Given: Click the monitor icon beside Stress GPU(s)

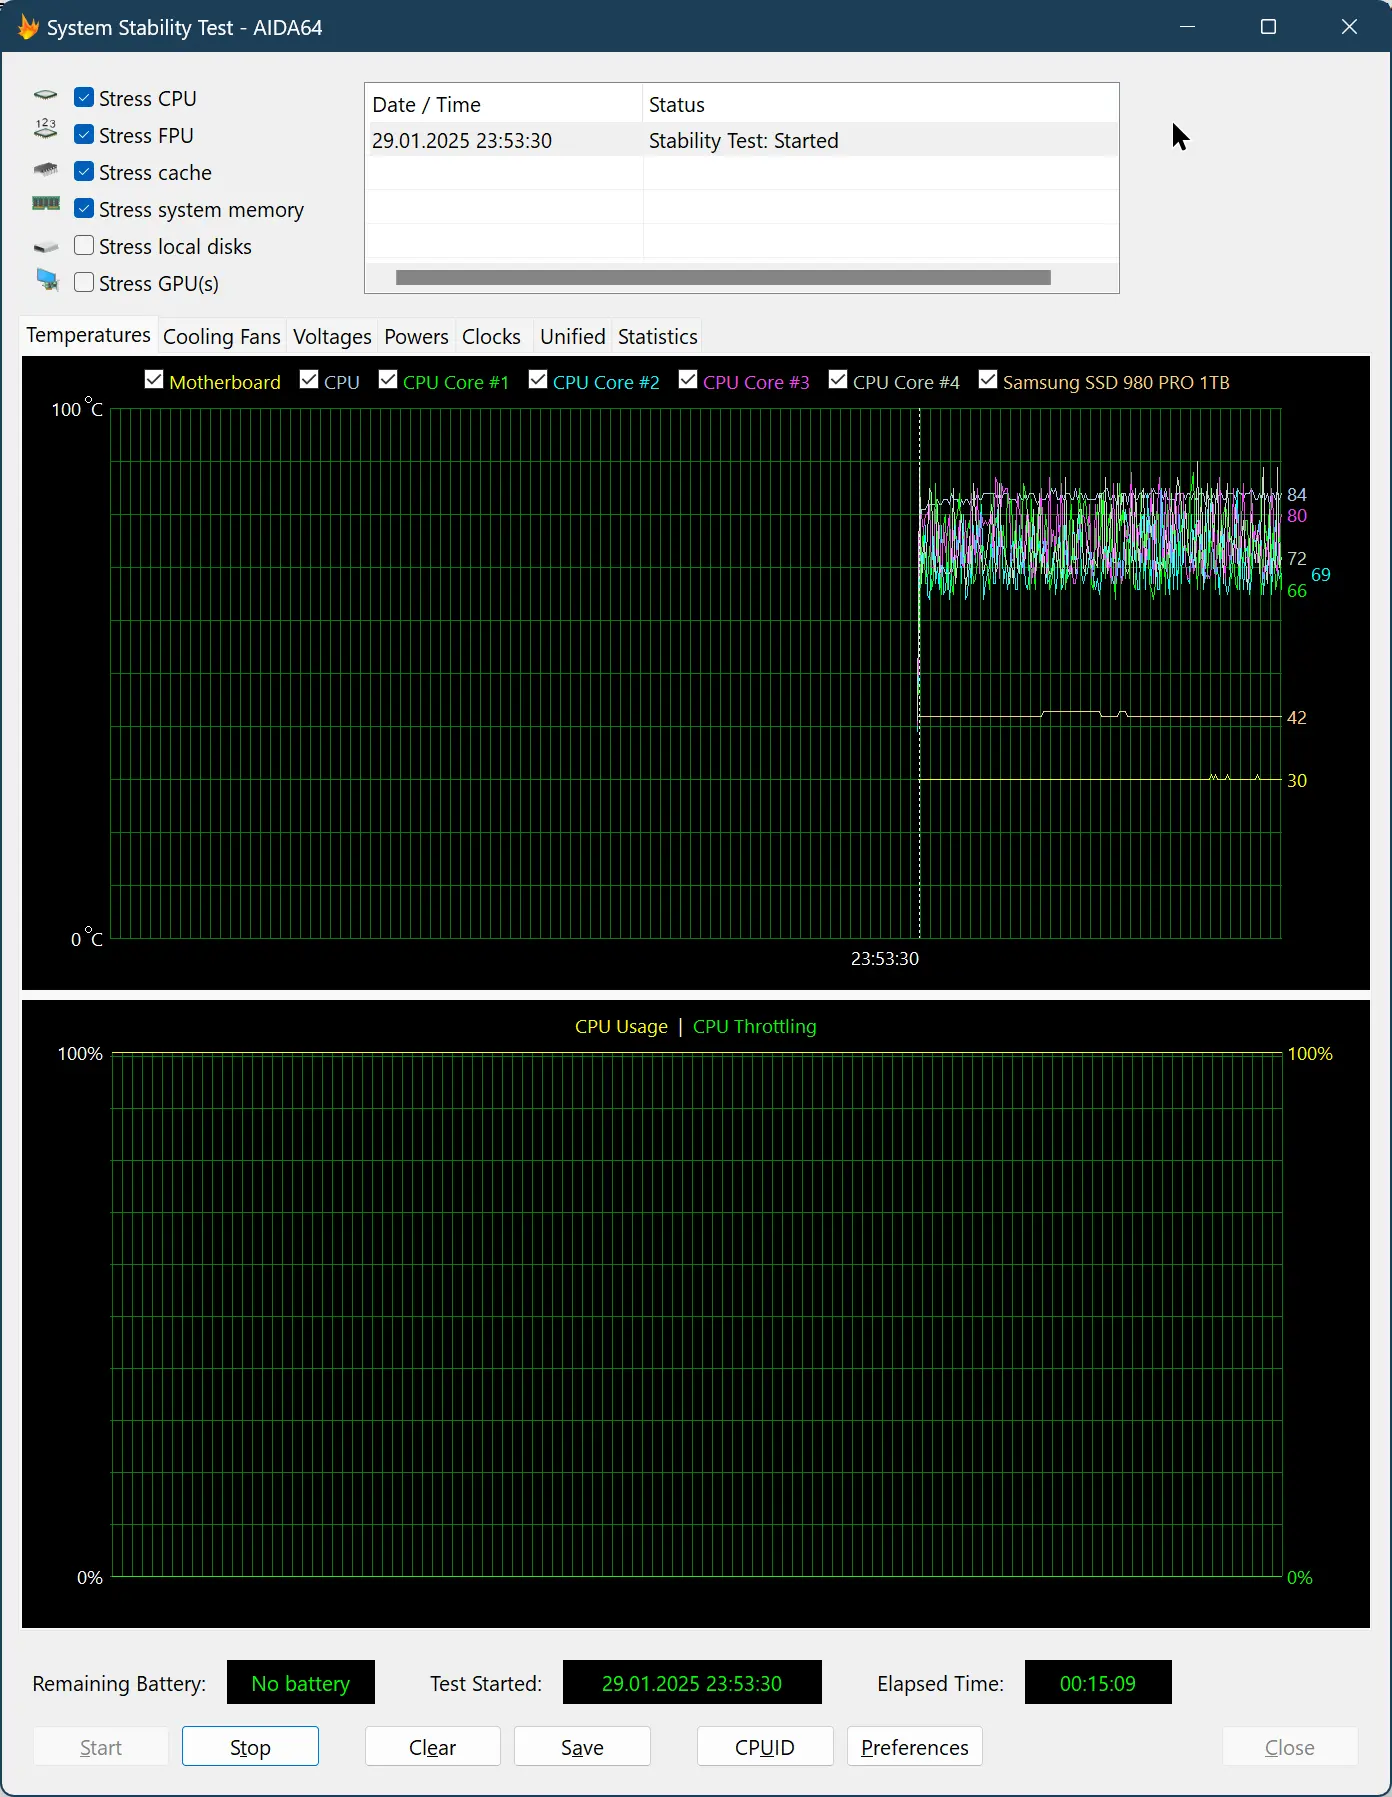Looking at the screenshot, I should (x=47, y=280).
